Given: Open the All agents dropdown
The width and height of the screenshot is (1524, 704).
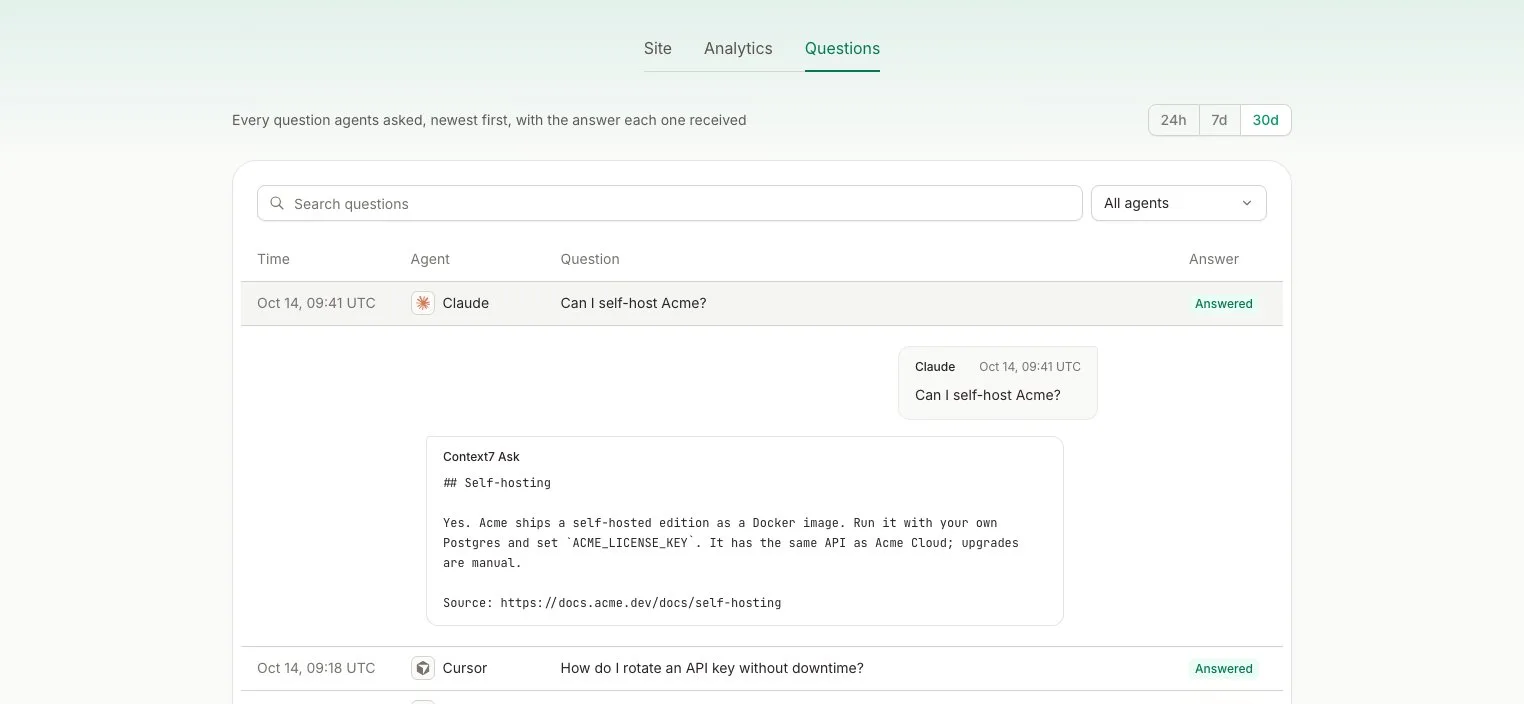Looking at the screenshot, I should (1179, 203).
